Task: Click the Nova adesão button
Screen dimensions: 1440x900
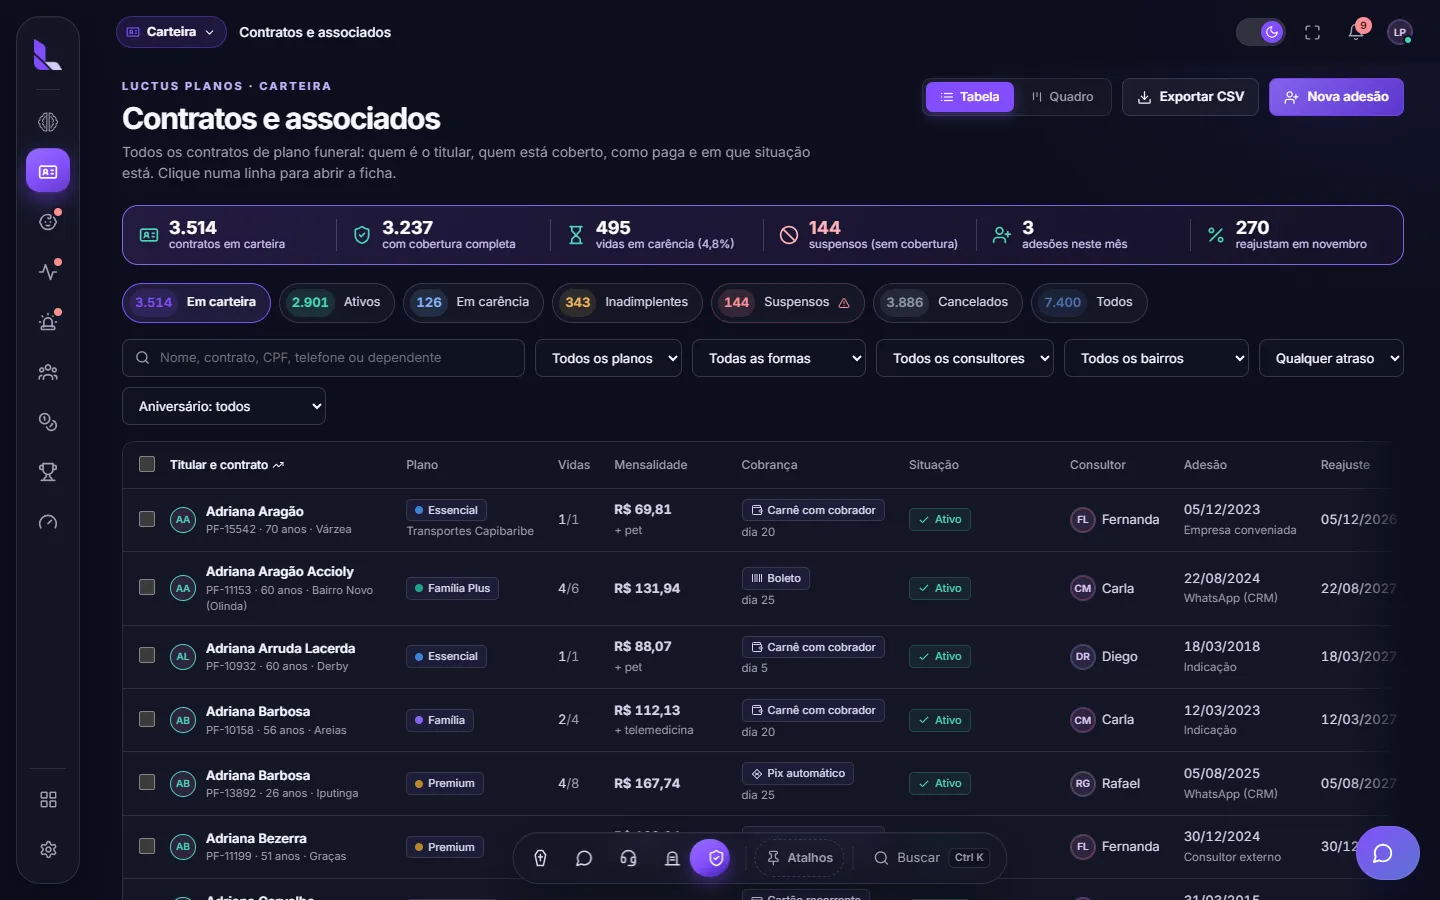Action: tap(1336, 97)
